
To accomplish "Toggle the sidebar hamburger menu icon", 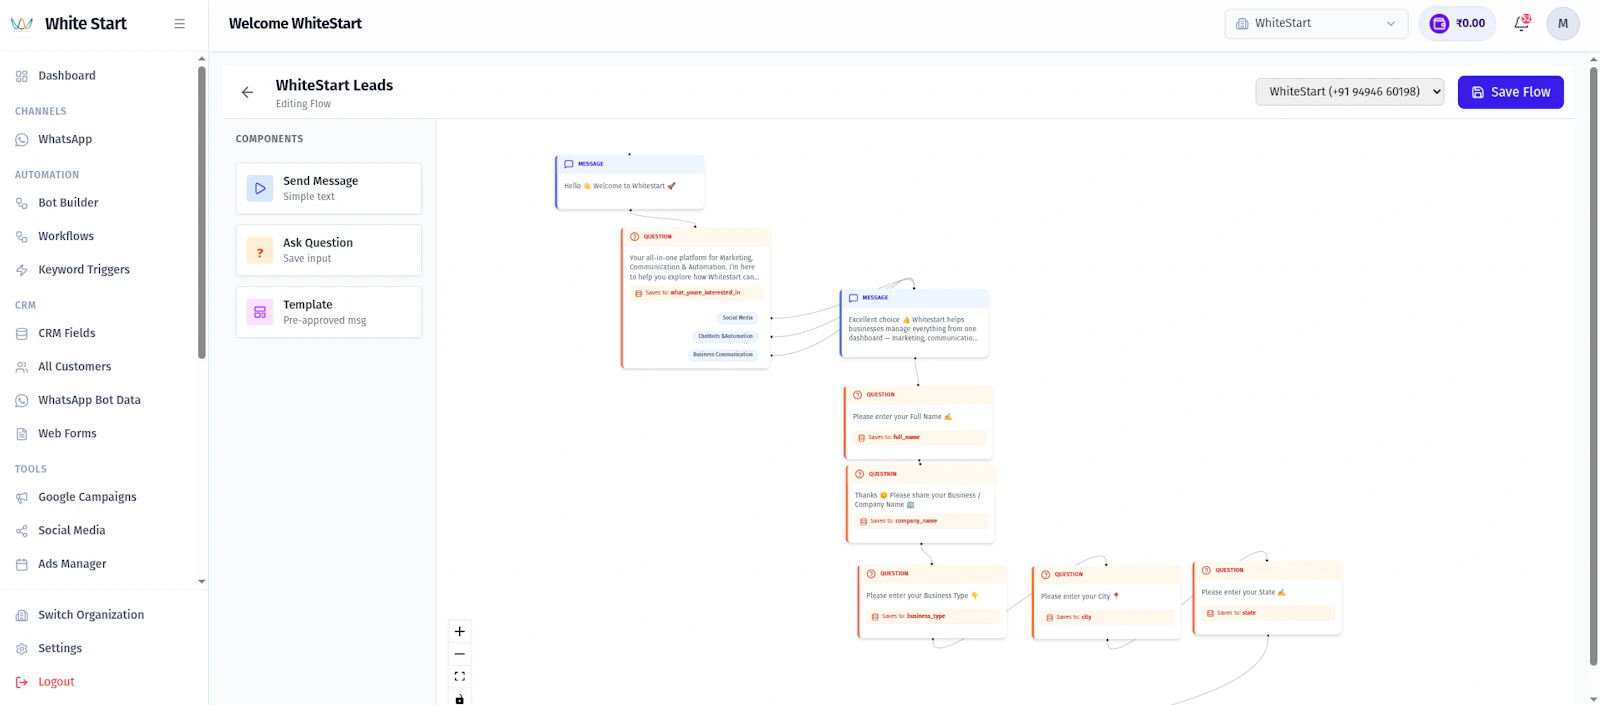I will click(180, 24).
